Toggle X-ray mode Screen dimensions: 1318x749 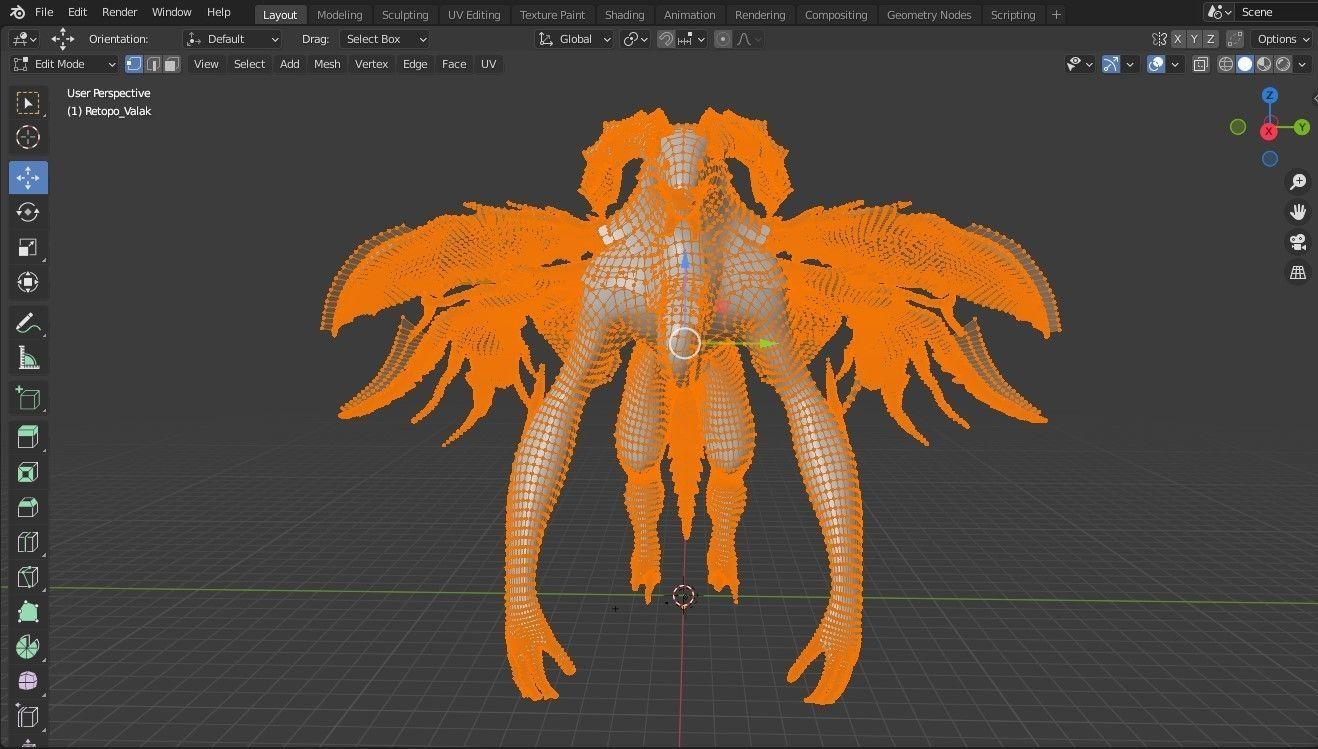click(x=1200, y=64)
